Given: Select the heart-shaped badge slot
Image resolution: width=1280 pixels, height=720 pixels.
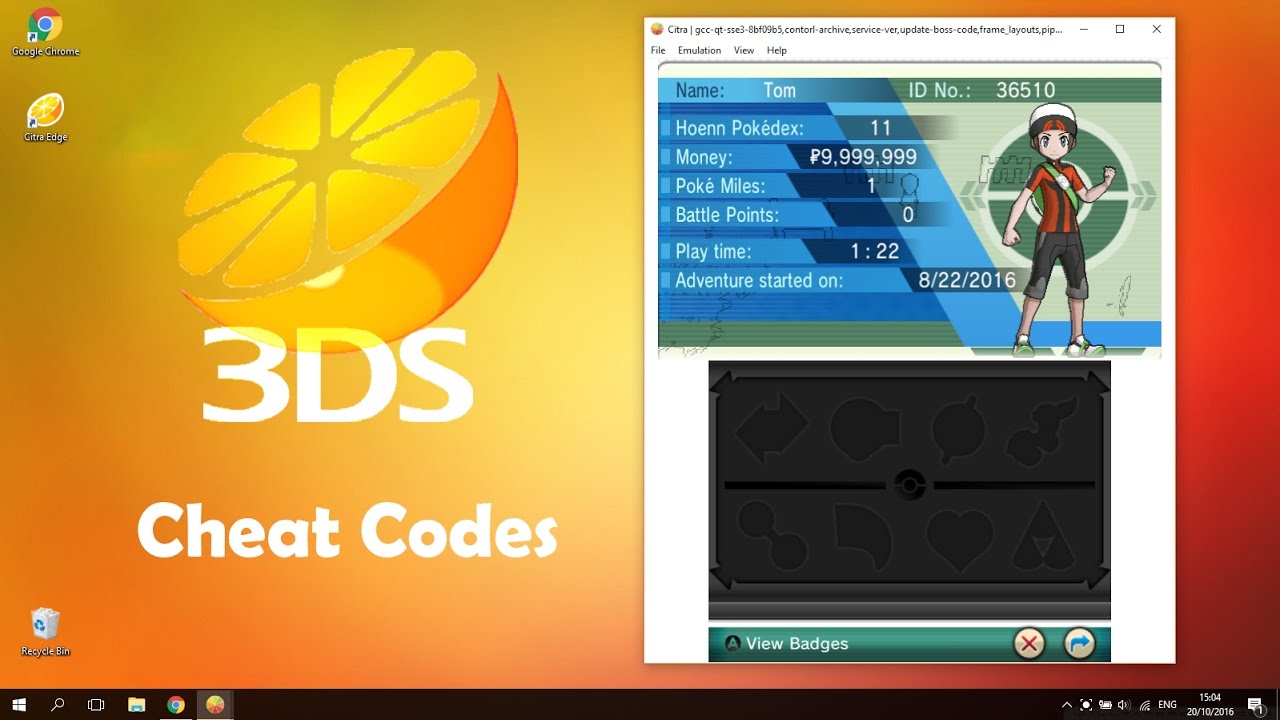Looking at the screenshot, I should click(958, 538).
